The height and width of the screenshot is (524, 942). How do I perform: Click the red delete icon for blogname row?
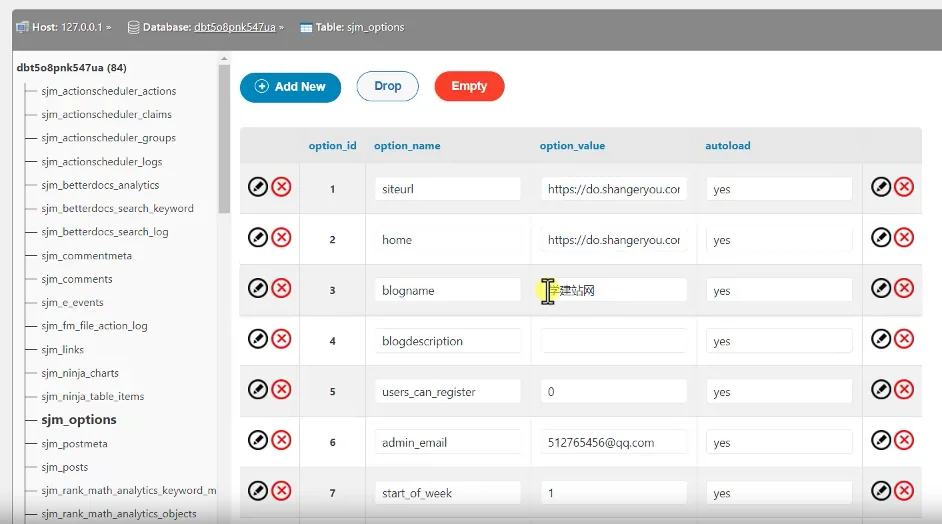click(281, 288)
